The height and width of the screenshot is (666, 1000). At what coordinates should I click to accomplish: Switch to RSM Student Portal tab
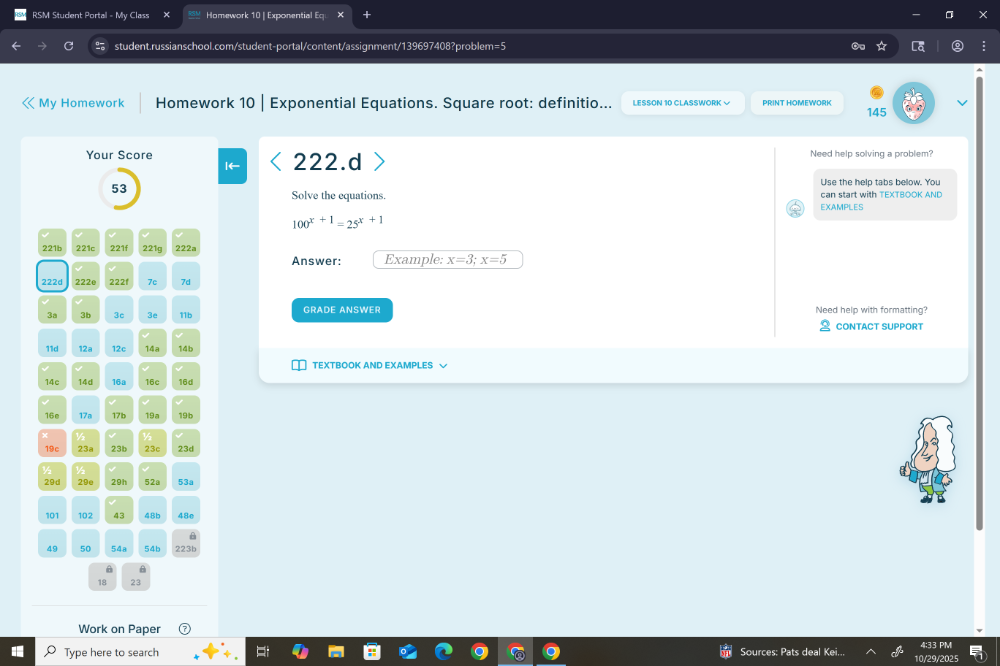coord(88,15)
